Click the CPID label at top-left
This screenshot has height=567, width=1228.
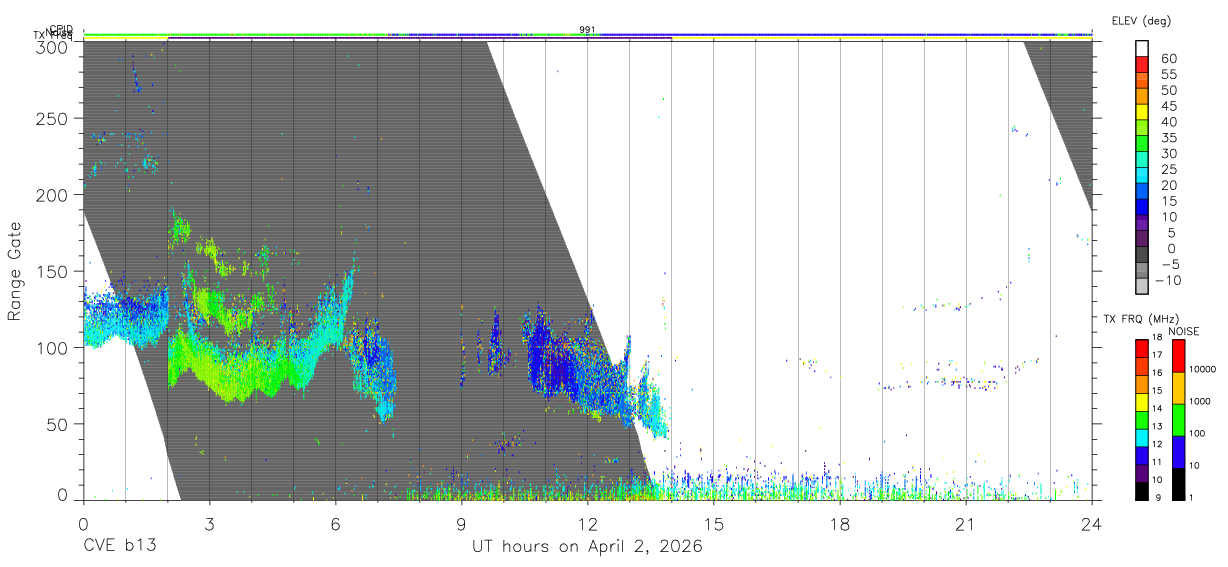coord(61,29)
